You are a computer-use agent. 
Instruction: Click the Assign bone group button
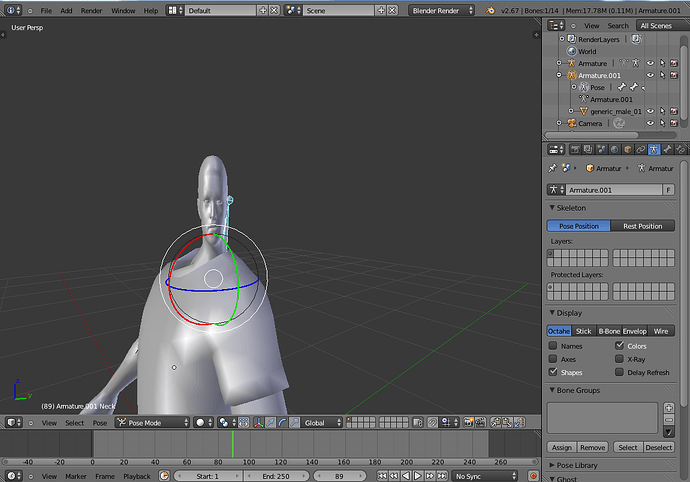pos(562,447)
